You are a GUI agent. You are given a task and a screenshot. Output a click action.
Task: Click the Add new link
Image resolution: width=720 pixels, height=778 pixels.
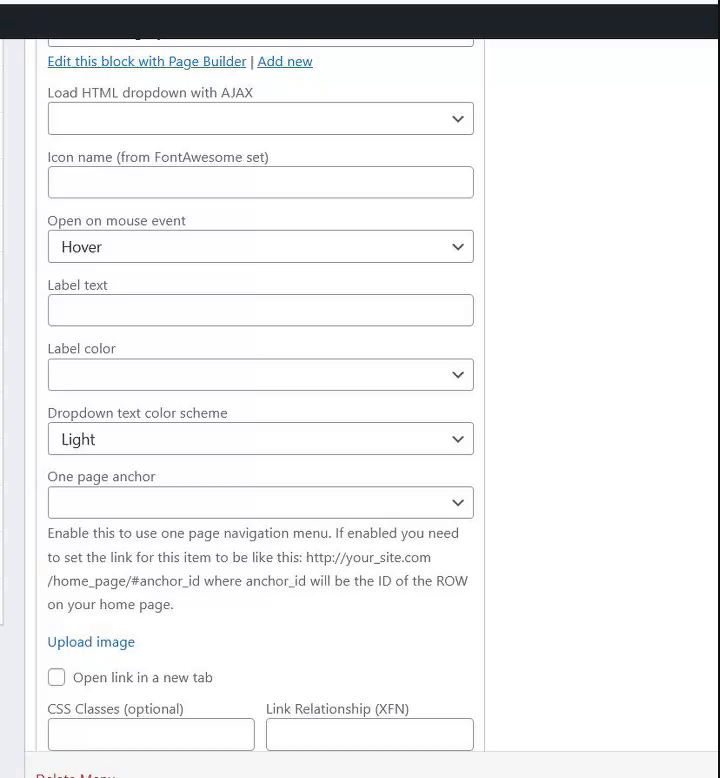tap(285, 61)
